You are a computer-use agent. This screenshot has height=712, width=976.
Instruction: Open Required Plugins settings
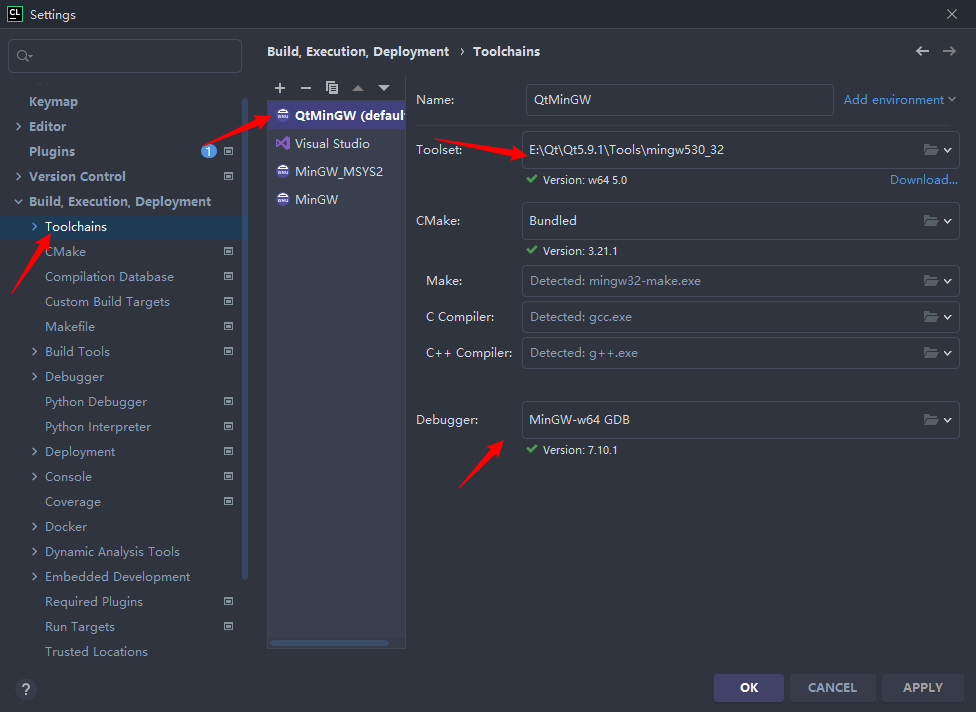94,602
